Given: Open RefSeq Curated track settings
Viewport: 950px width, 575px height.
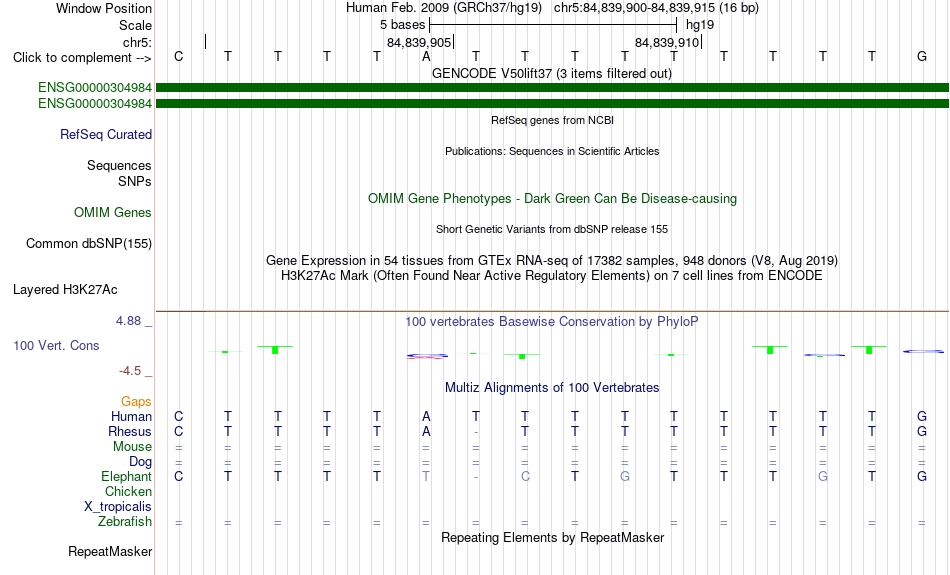Looking at the screenshot, I should [x=106, y=135].
